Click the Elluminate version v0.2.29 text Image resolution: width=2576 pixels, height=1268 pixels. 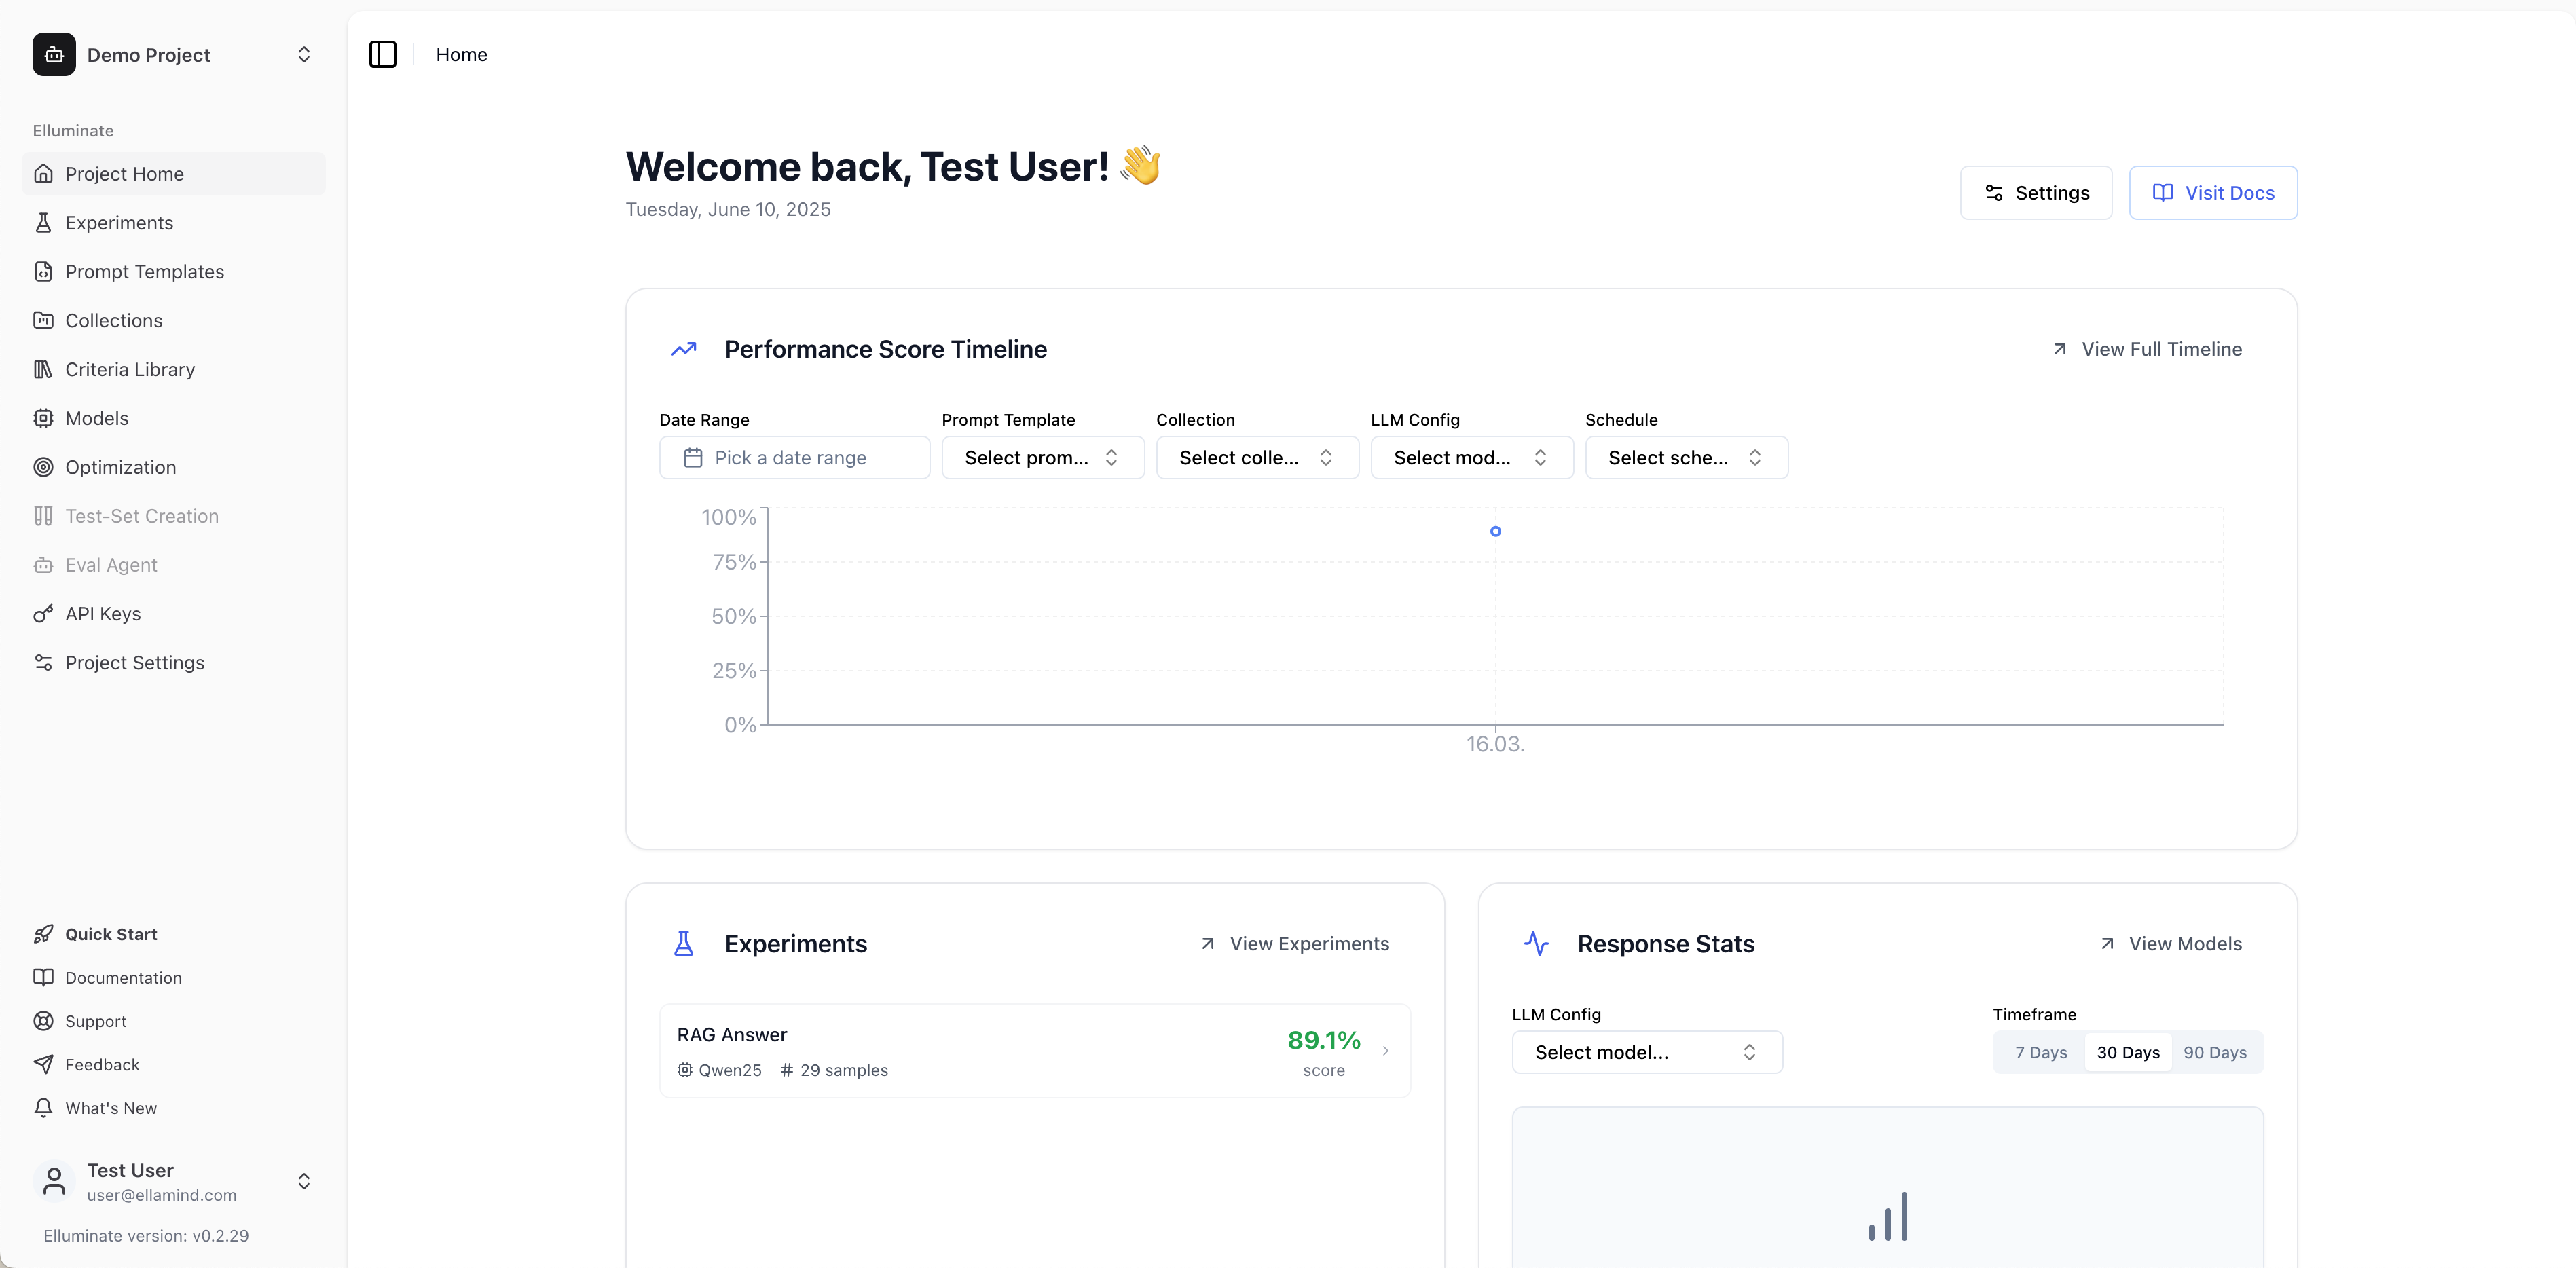tap(146, 1236)
